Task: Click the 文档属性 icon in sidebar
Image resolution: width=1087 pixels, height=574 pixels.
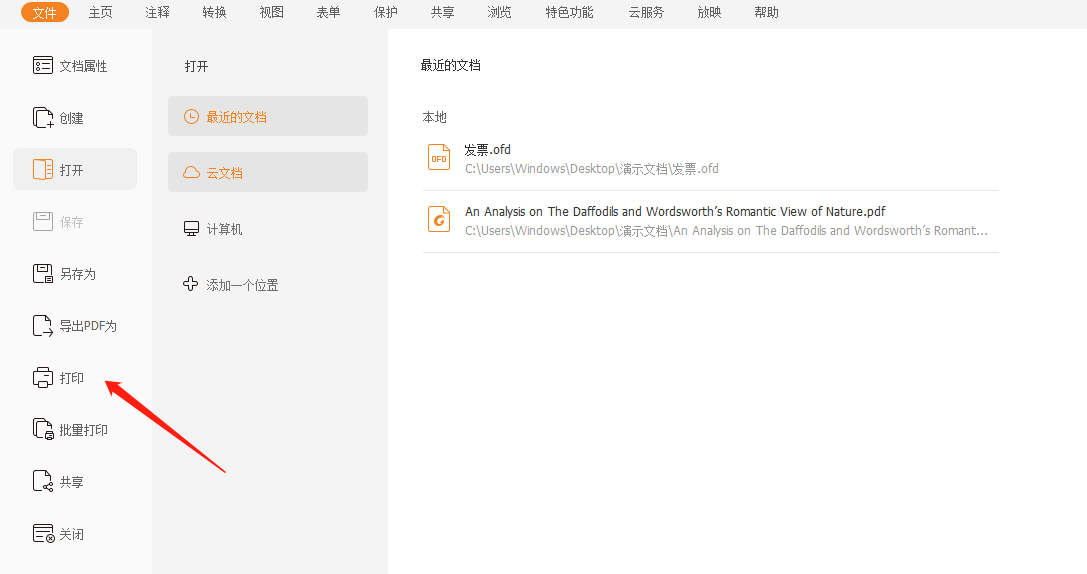Action: 43,66
